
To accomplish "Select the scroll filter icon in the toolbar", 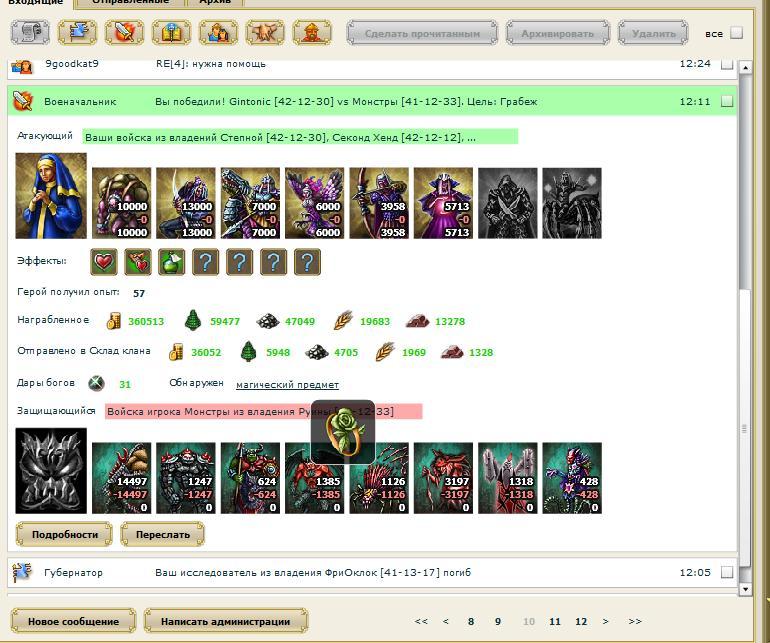I will click(30, 33).
